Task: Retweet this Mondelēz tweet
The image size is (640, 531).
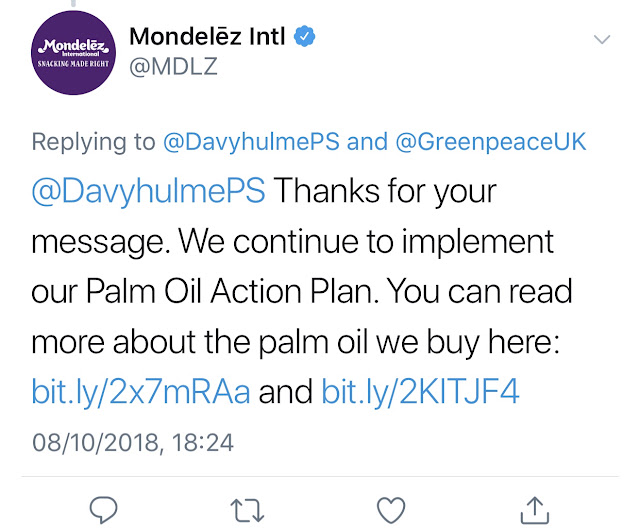Action: pyautogui.click(x=247, y=510)
